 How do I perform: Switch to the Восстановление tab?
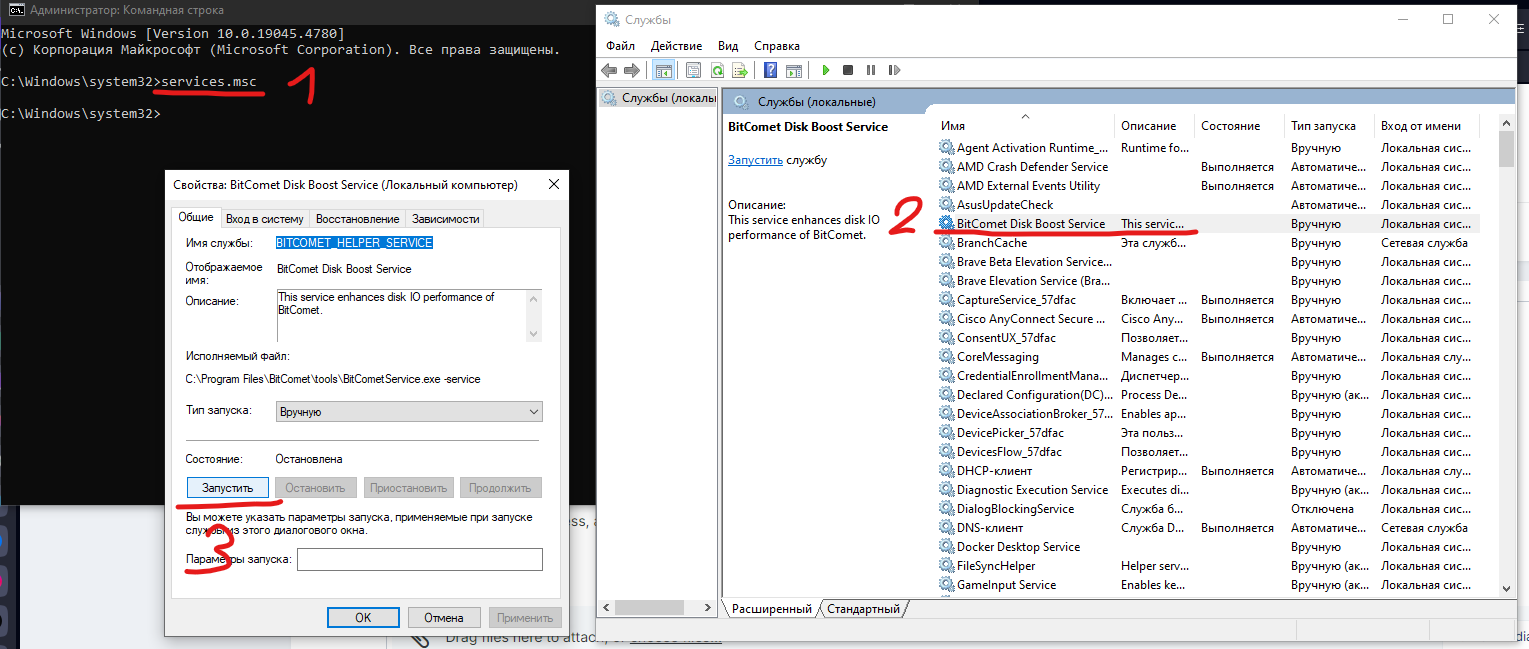point(357,218)
